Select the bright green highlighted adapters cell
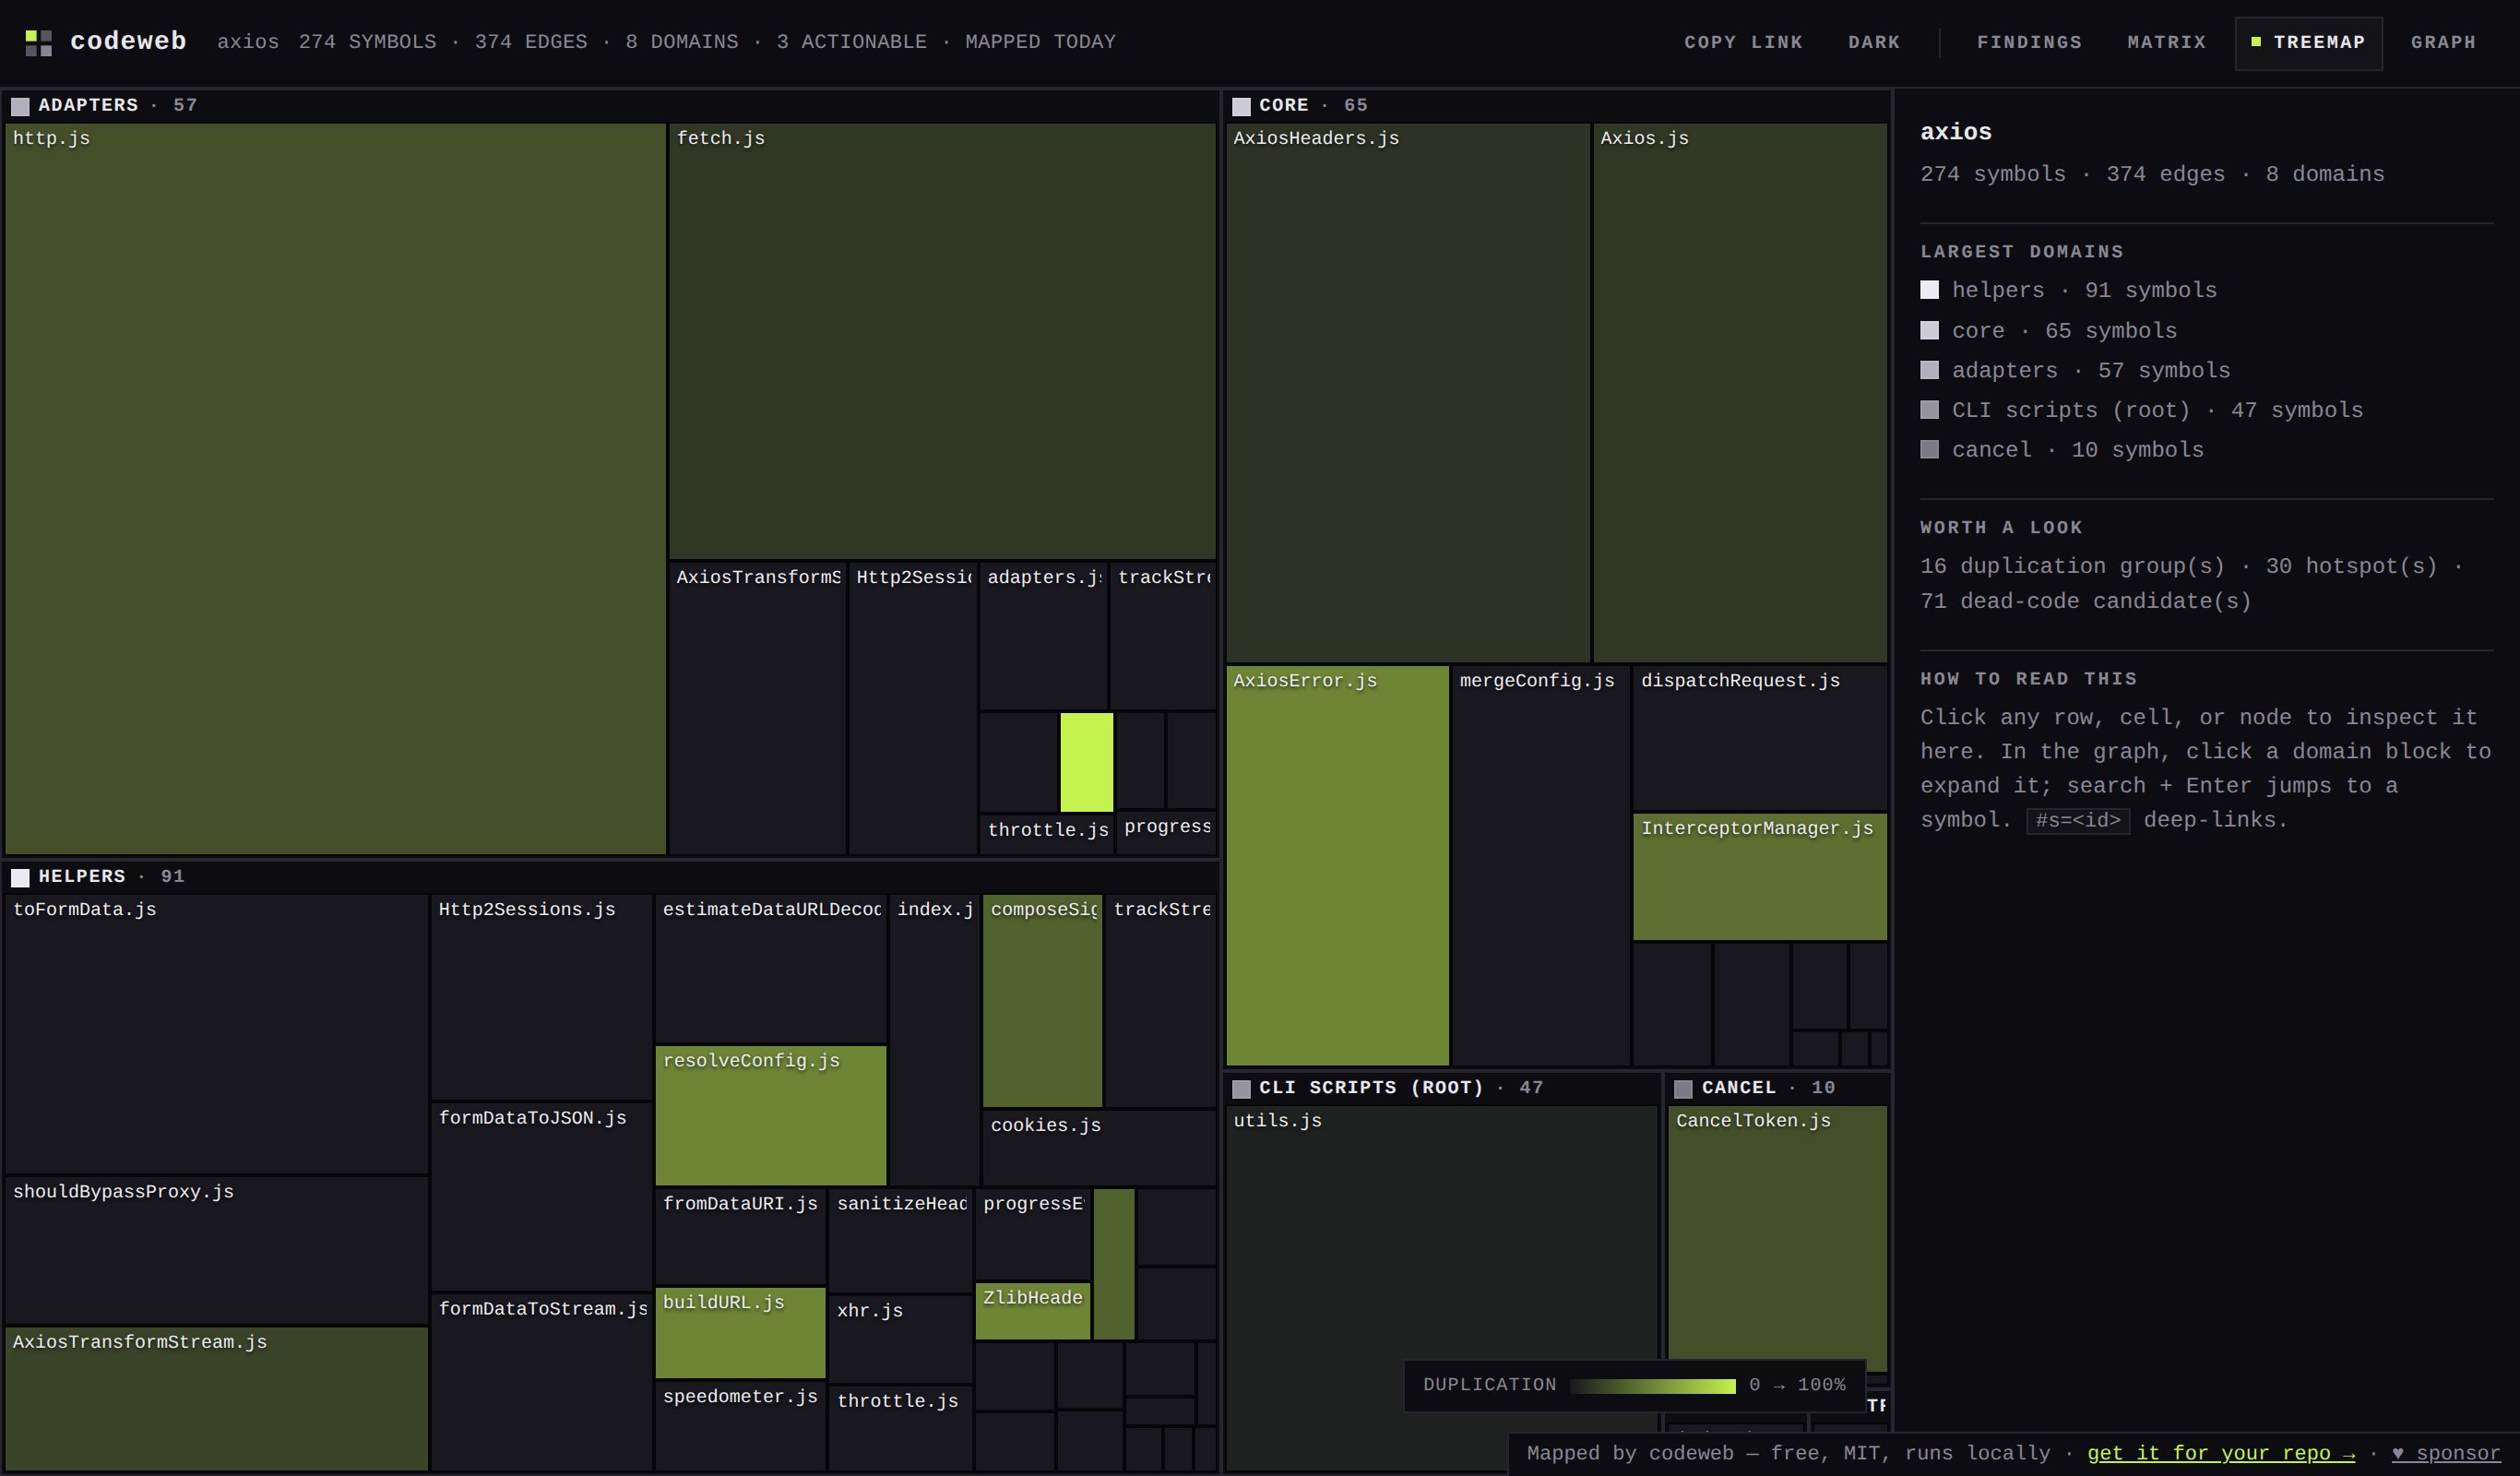The width and height of the screenshot is (2520, 1476). (1086, 762)
